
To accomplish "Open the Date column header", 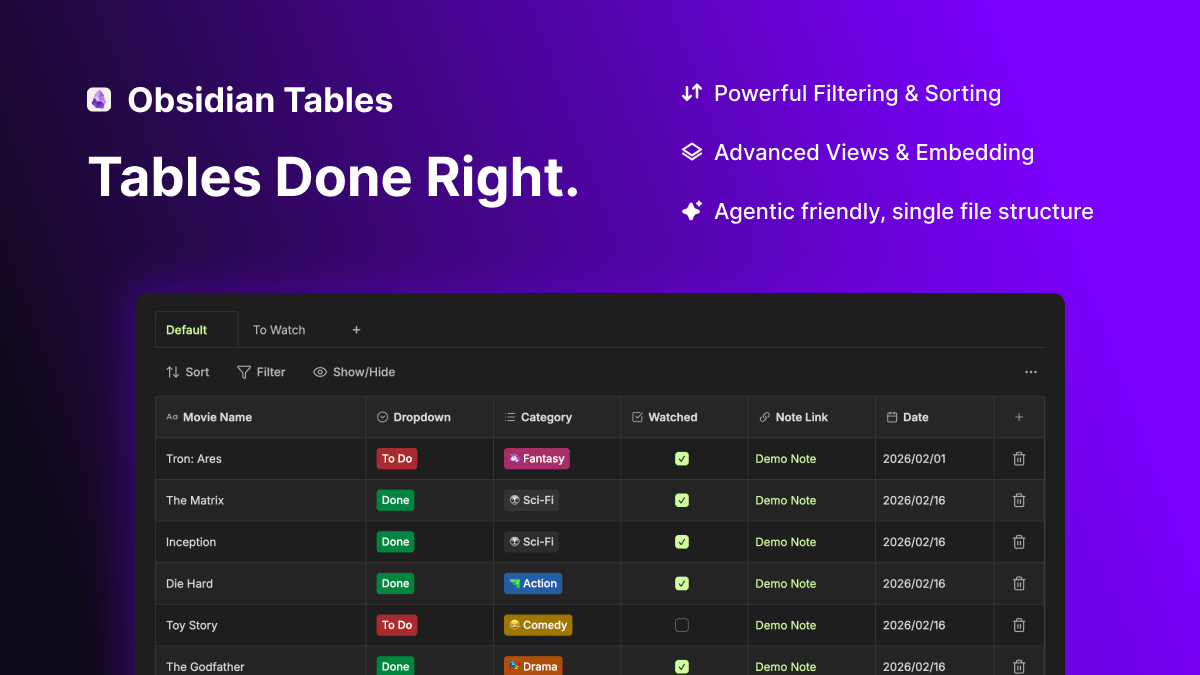I will [935, 417].
